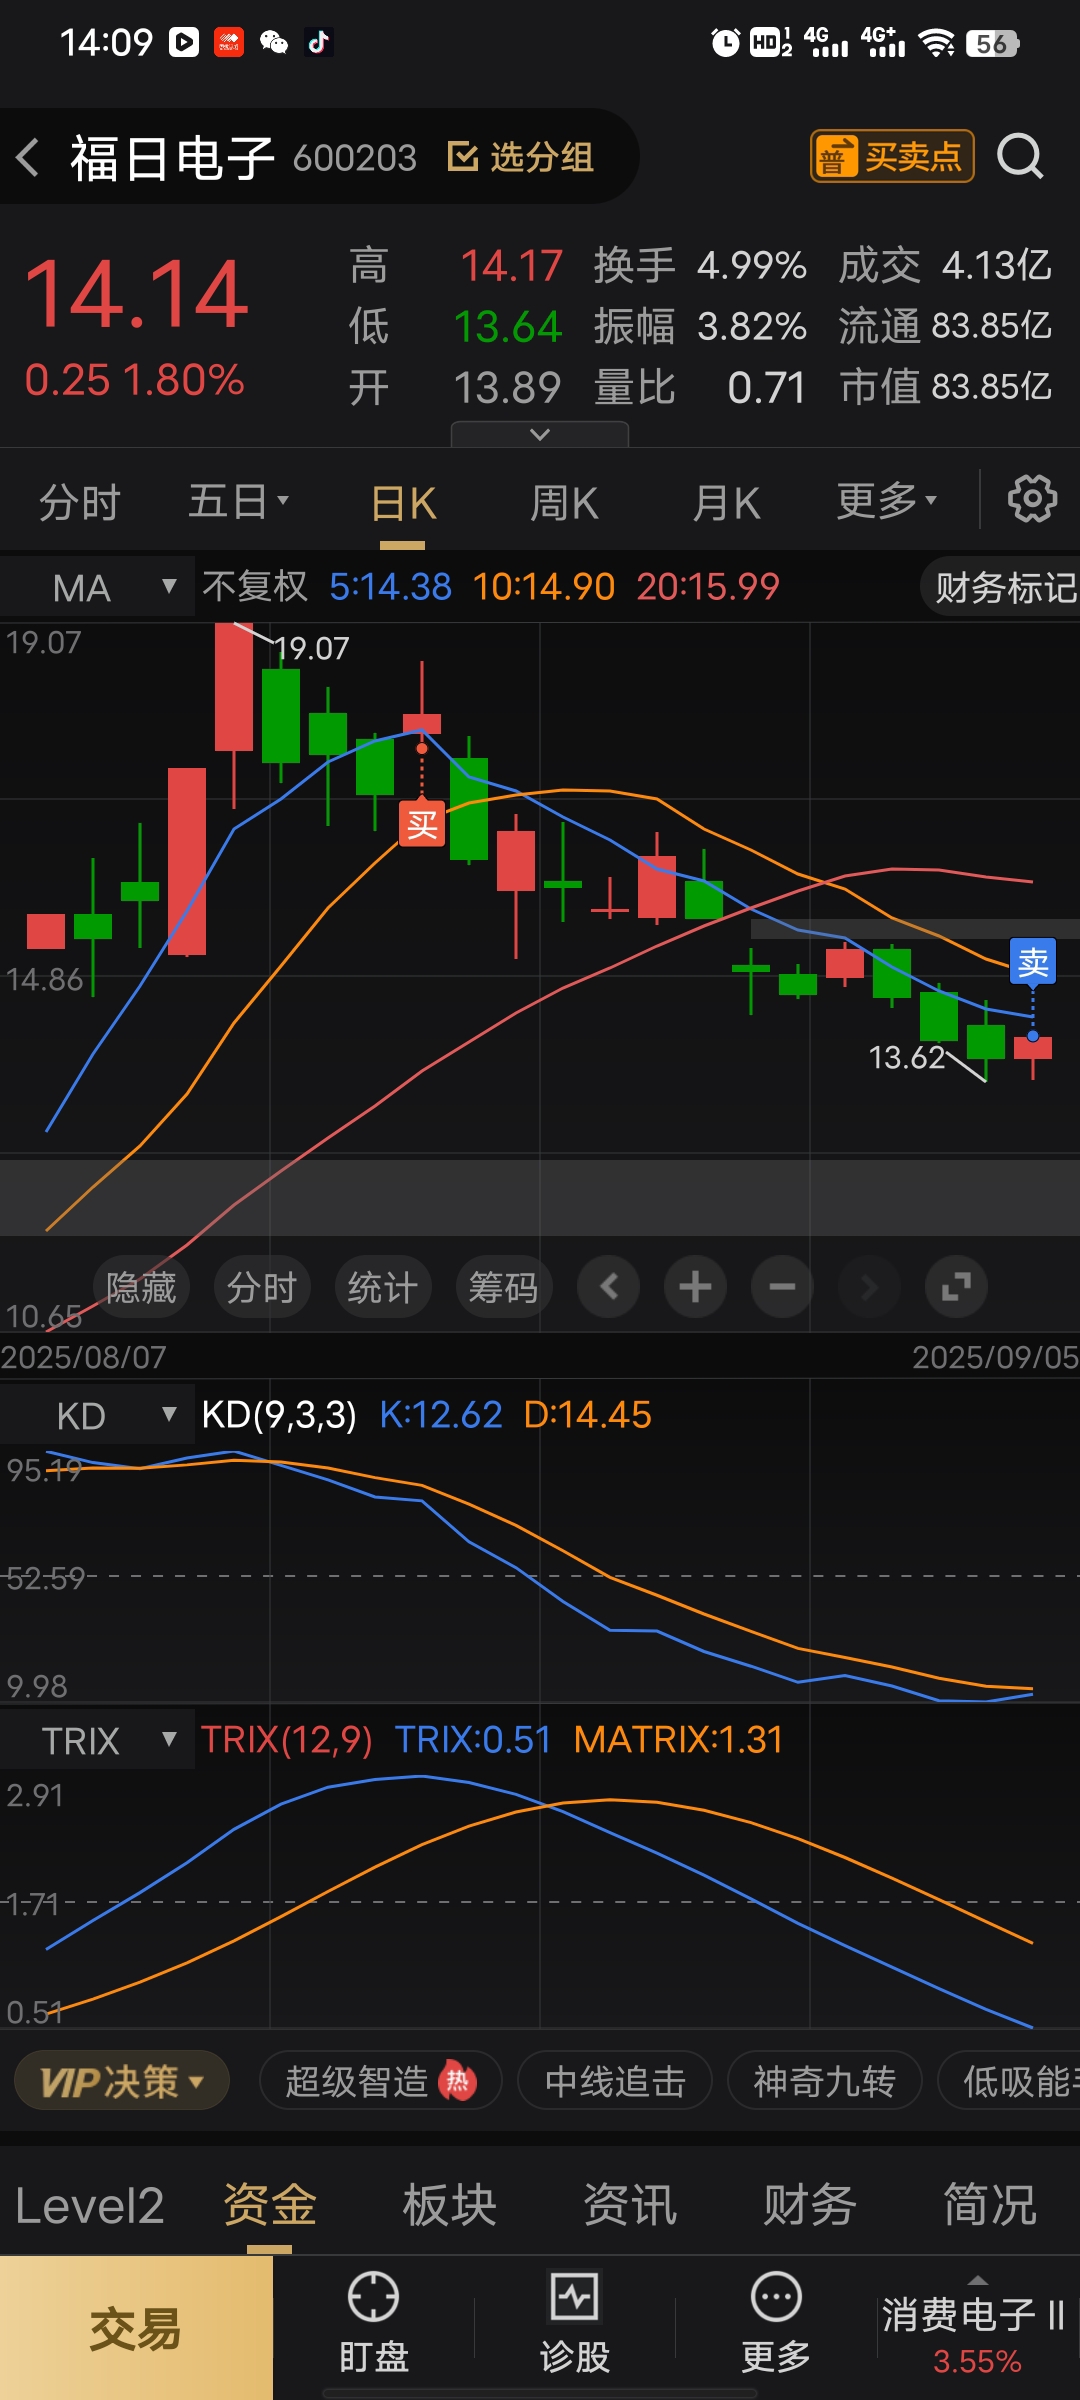The width and height of the screenshot is (1080, 2400).
Task: Select the 周K chart tab
Action: [564, 503]
